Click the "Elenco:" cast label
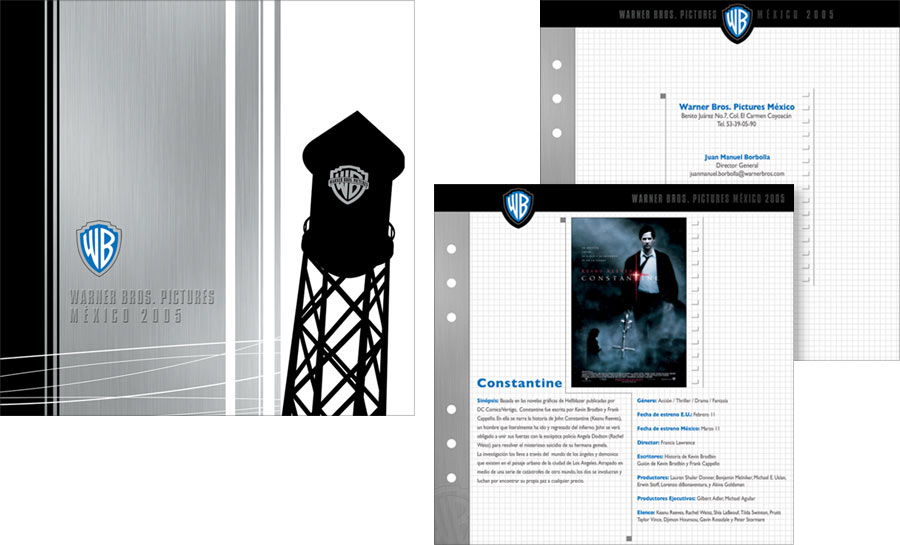The image size is (900, 545). pyautogui.click(x=646, y=512)
